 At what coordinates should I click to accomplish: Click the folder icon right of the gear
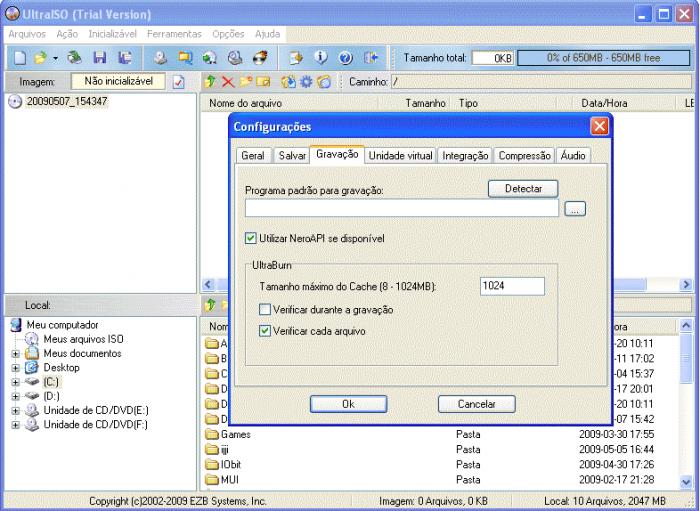click(x=325, y=82)
